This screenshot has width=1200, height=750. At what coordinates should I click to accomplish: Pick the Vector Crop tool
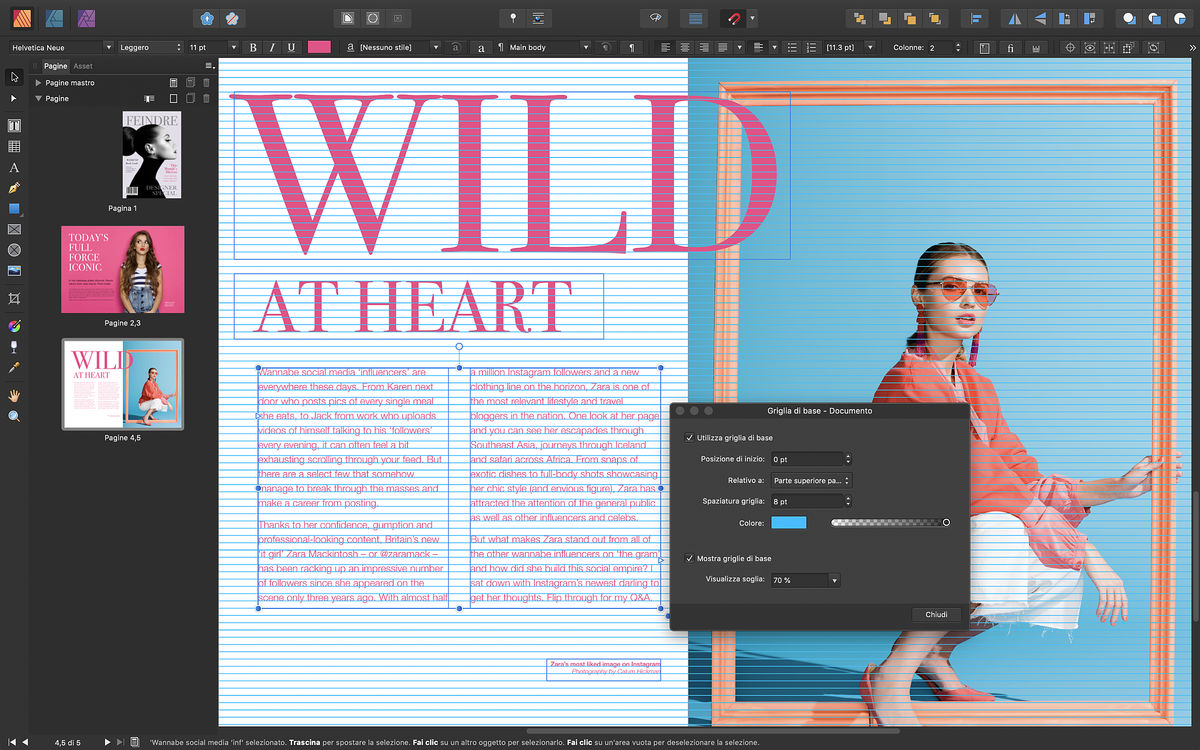pyautogui.click(x=14, y=298)
